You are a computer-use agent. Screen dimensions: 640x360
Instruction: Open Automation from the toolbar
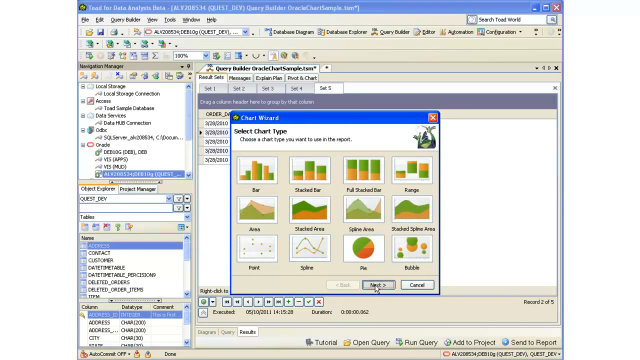pyautogui.click(x=456, y=32)
